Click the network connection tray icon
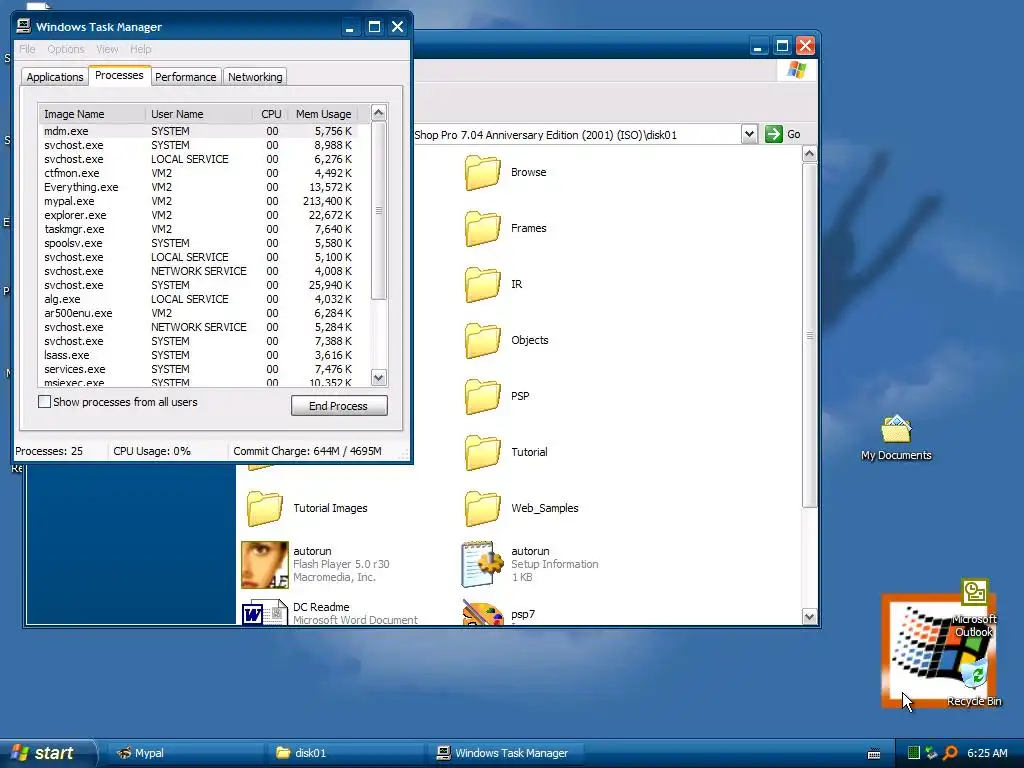This screenshot has height=768, width=1024. pos(931,753)
